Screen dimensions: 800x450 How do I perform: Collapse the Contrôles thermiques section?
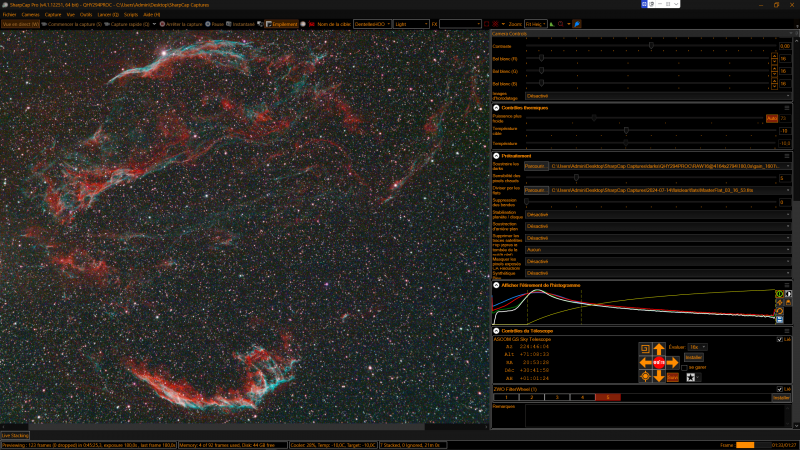(496, 108)
